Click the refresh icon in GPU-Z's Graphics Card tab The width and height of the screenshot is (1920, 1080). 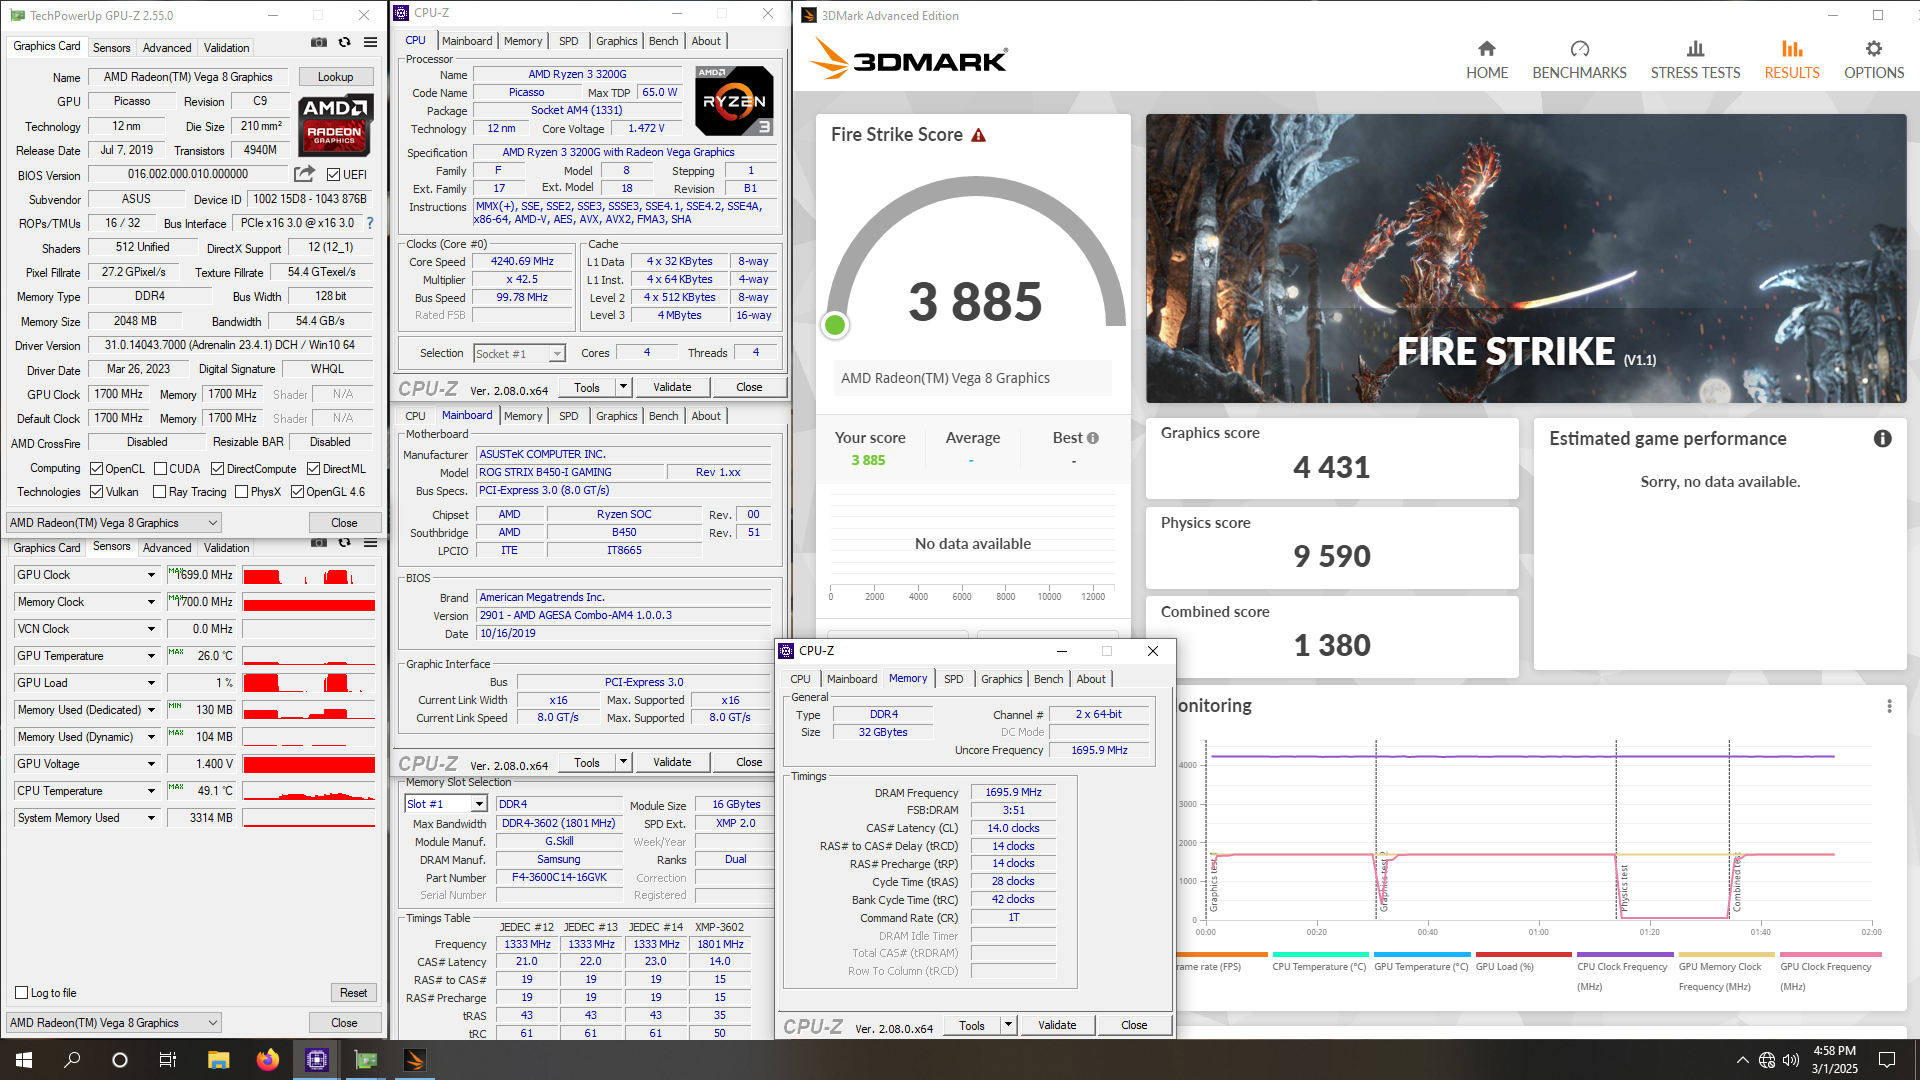pos(344,43)
